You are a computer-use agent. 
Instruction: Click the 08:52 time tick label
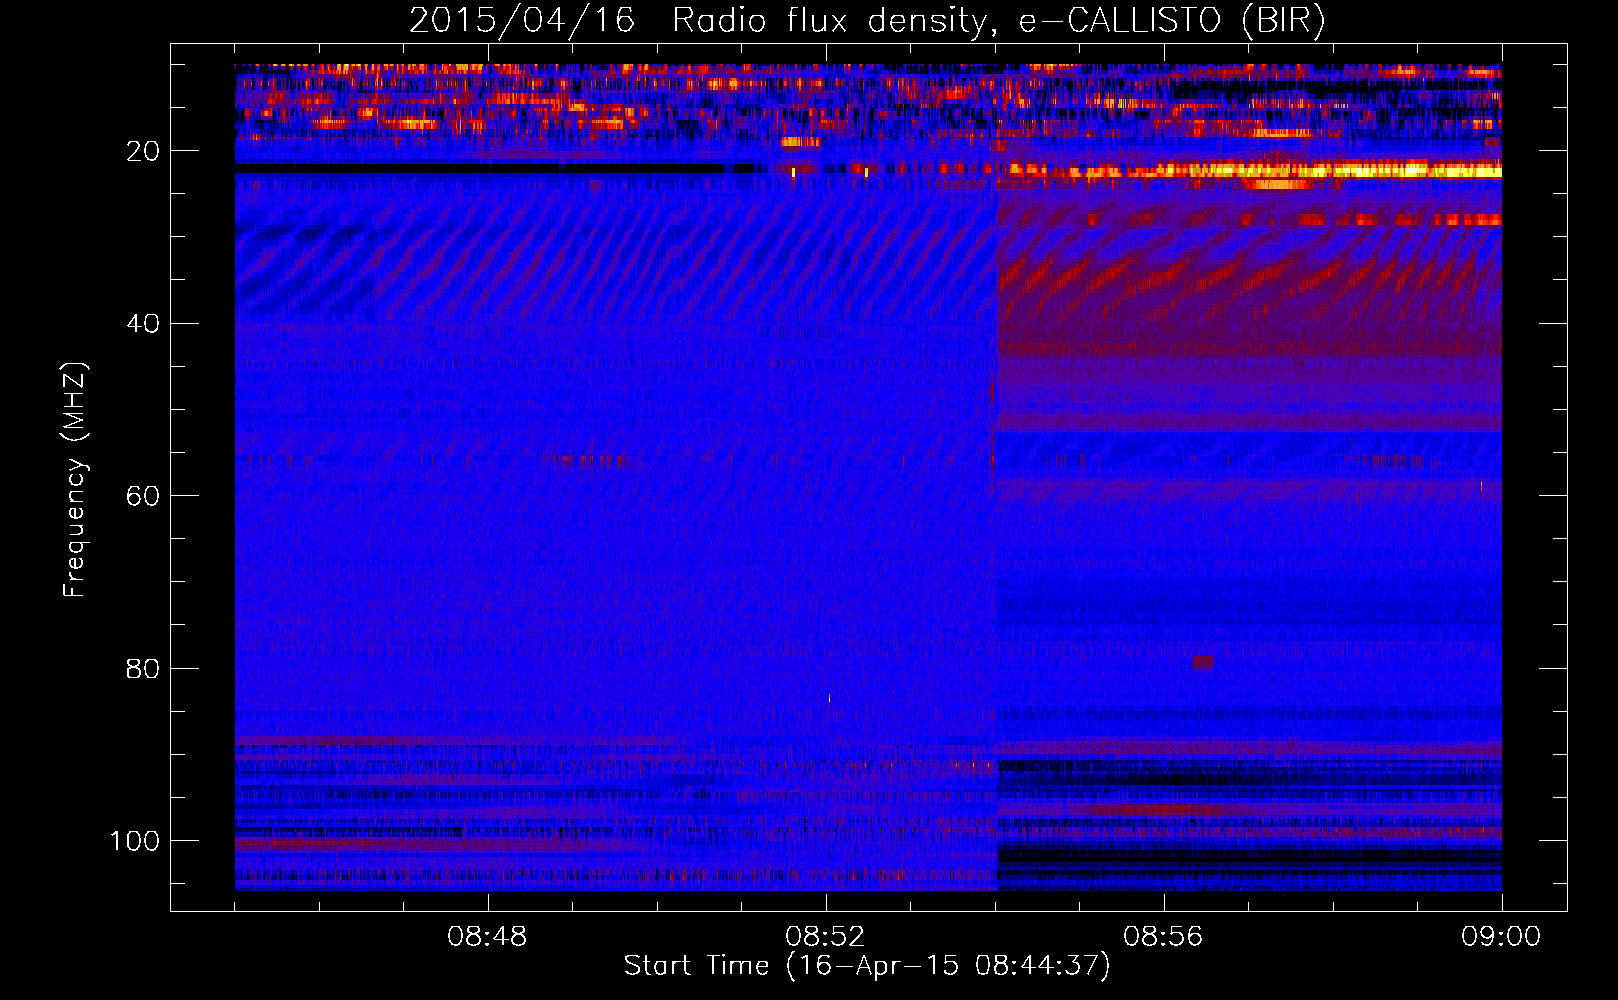pos(825,937)
